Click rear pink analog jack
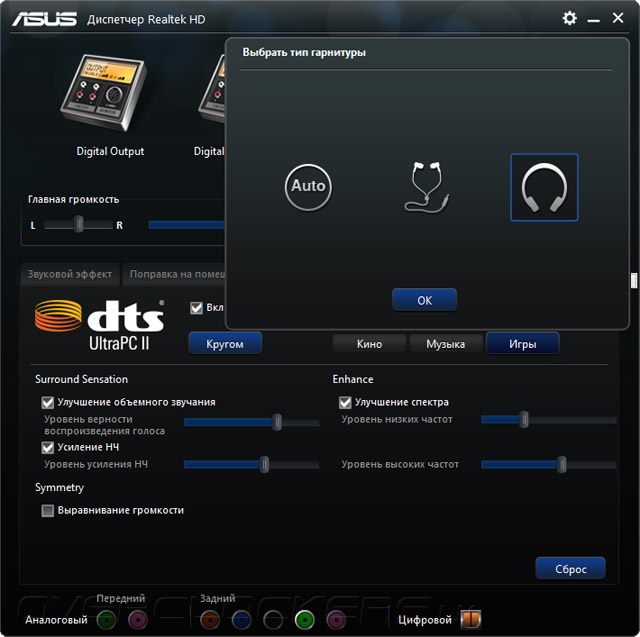Viewport: 640px width, 637px height. point(336,620)
